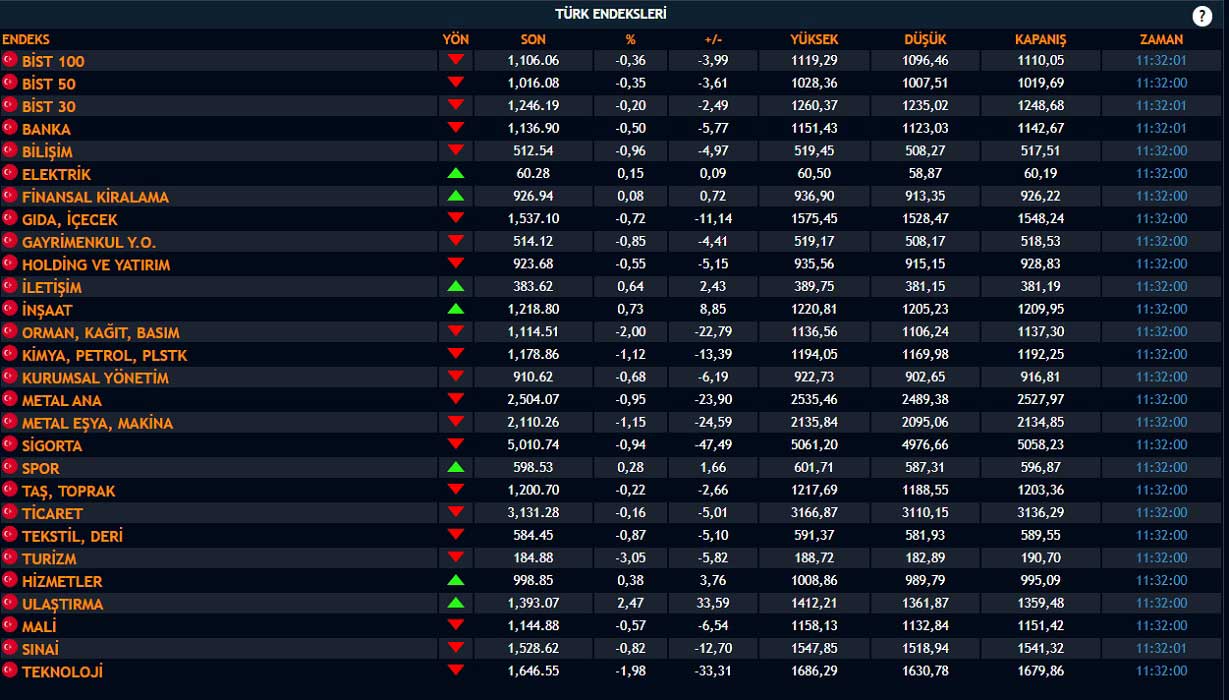This screenshot has width=1229, height=700.
Task: Sort by the +/- column header
Action: 713,40
